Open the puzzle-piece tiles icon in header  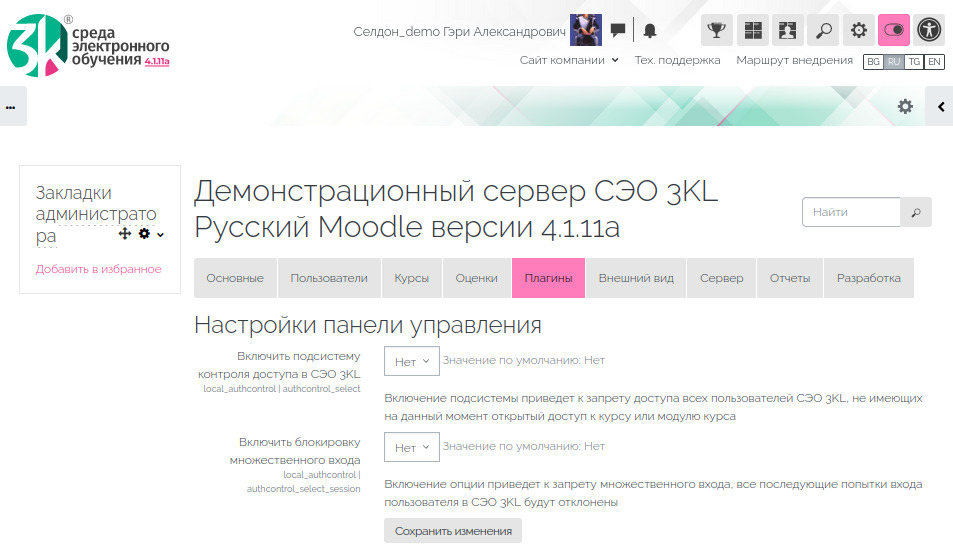[x=788, y=30]
